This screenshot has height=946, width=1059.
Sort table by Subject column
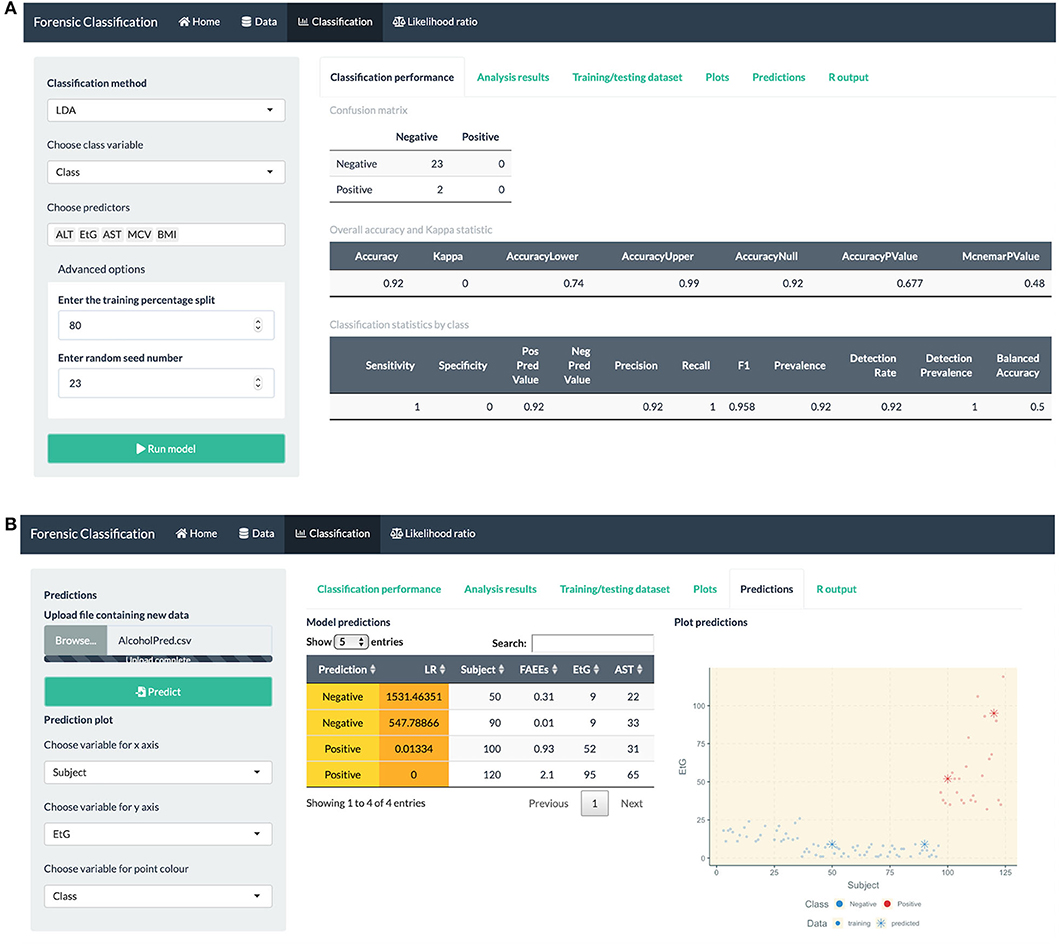pos(482,669)
